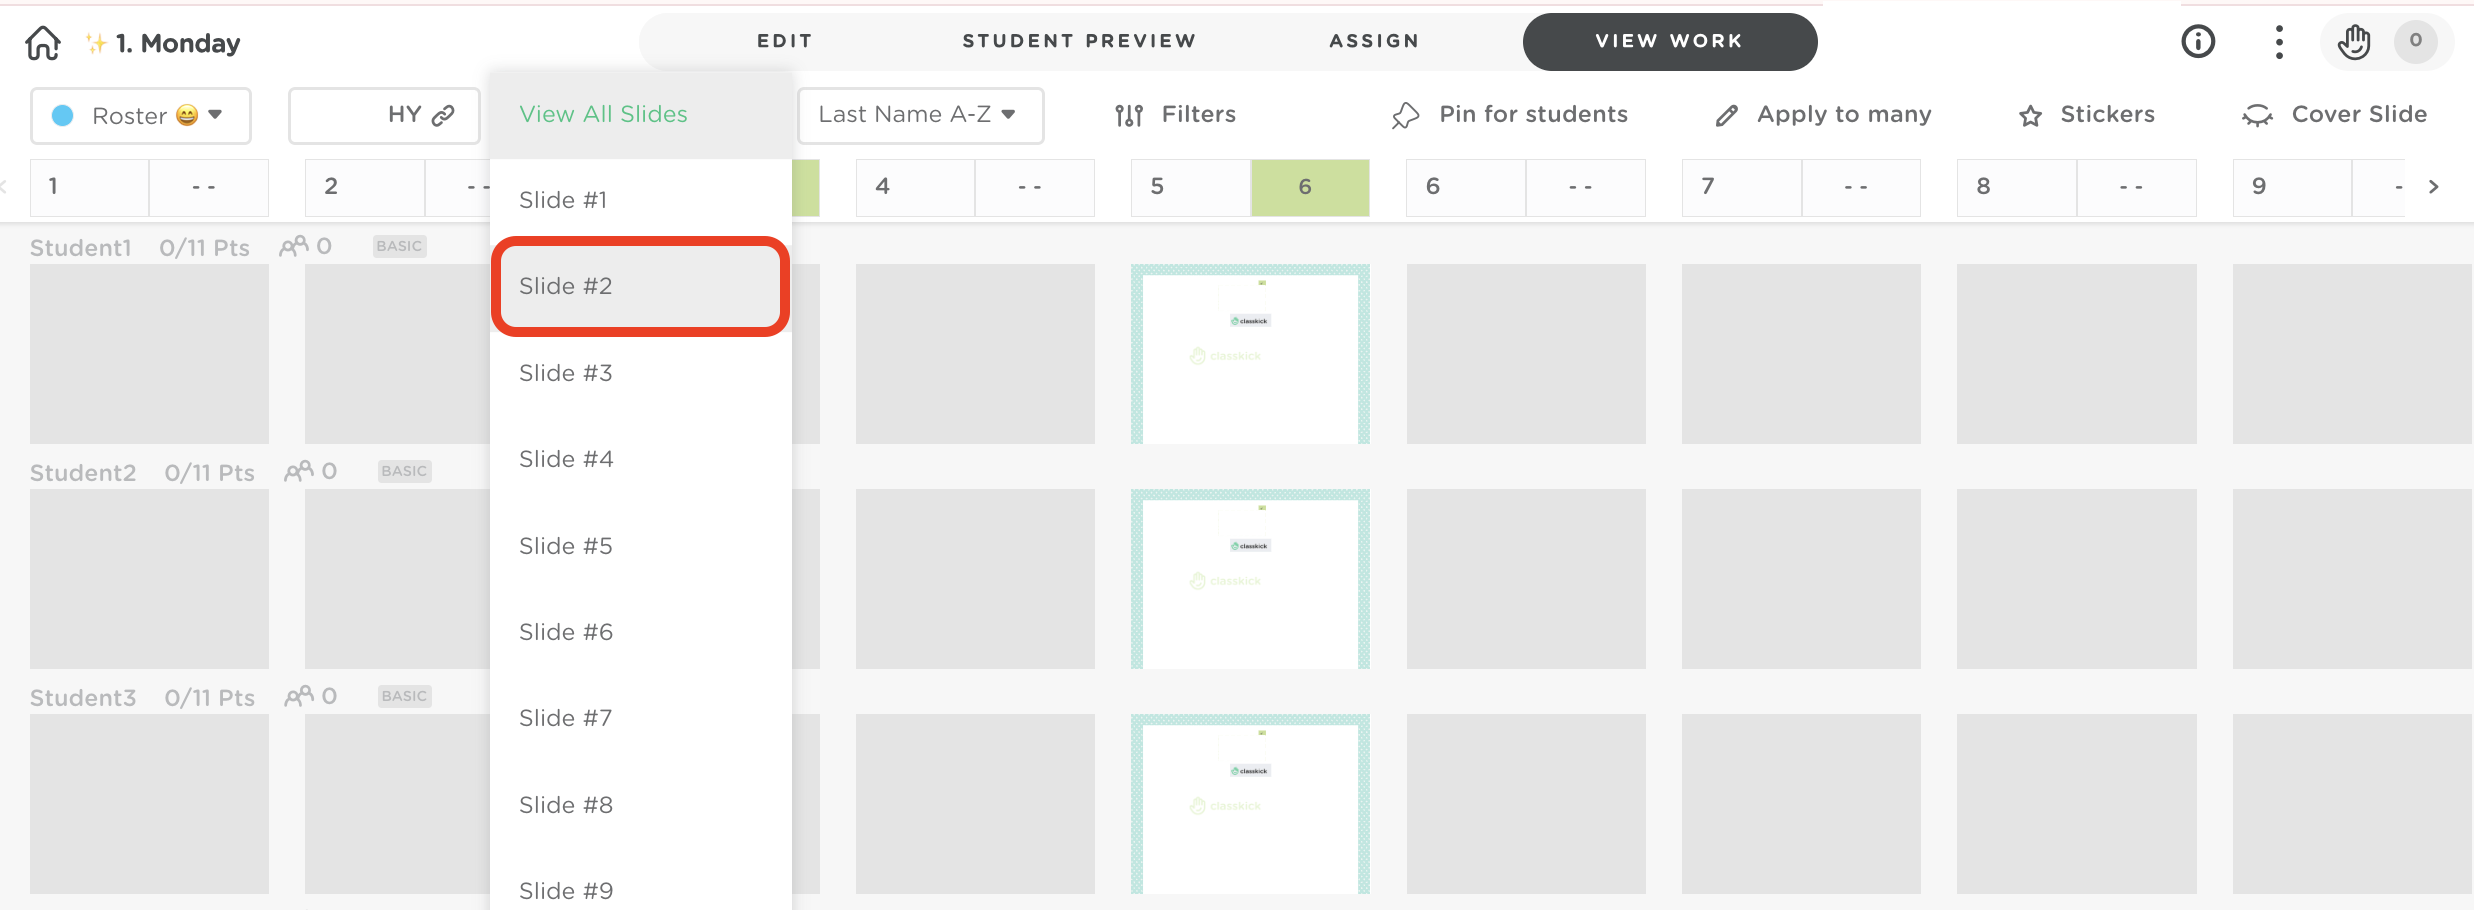
Task: Click slide 7 score dashes cell
Action: 1861,187
